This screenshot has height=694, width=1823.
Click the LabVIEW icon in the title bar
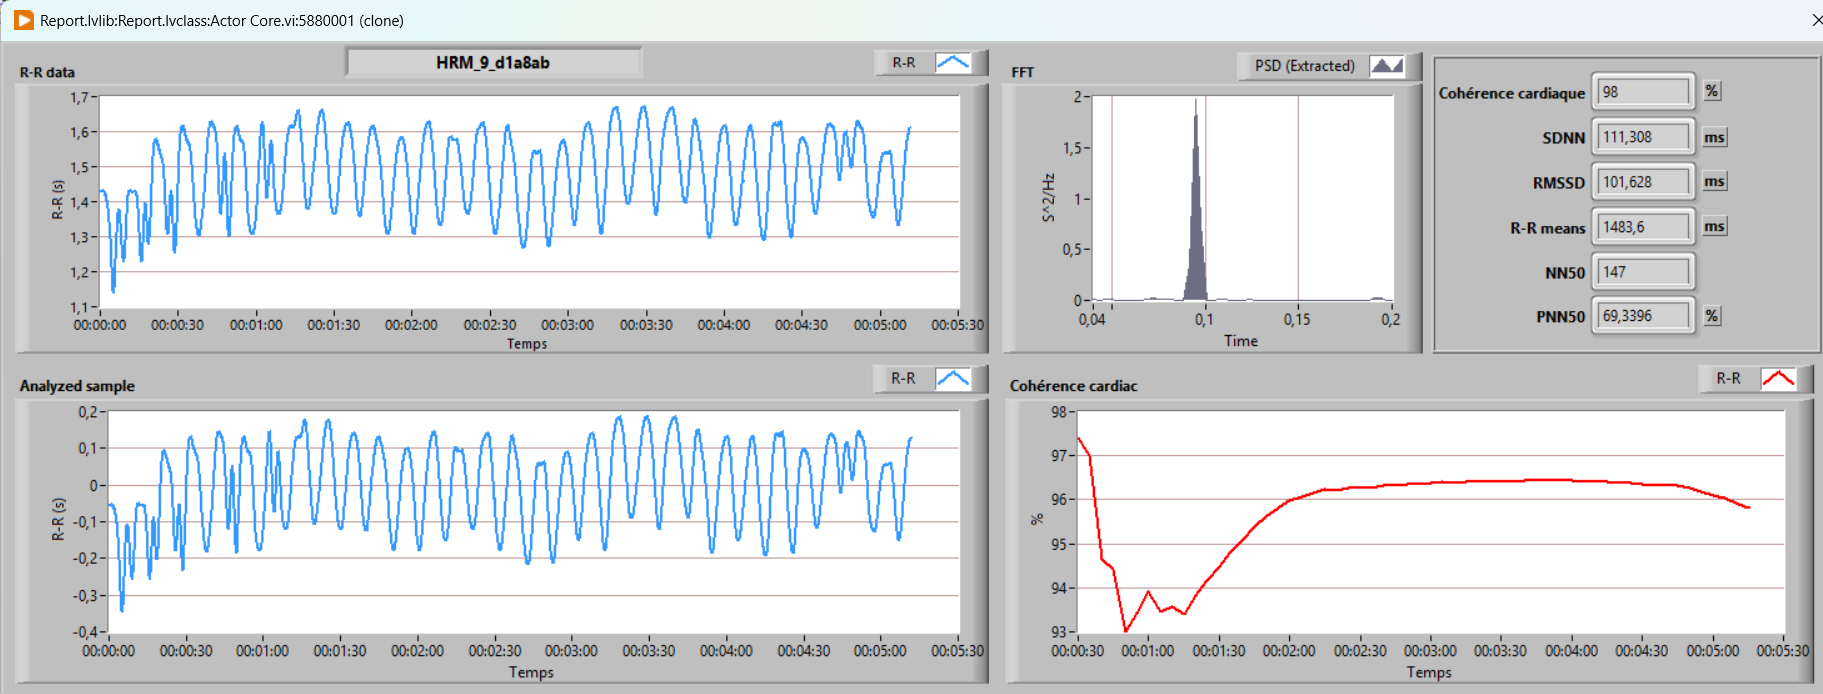coord(23,20)
